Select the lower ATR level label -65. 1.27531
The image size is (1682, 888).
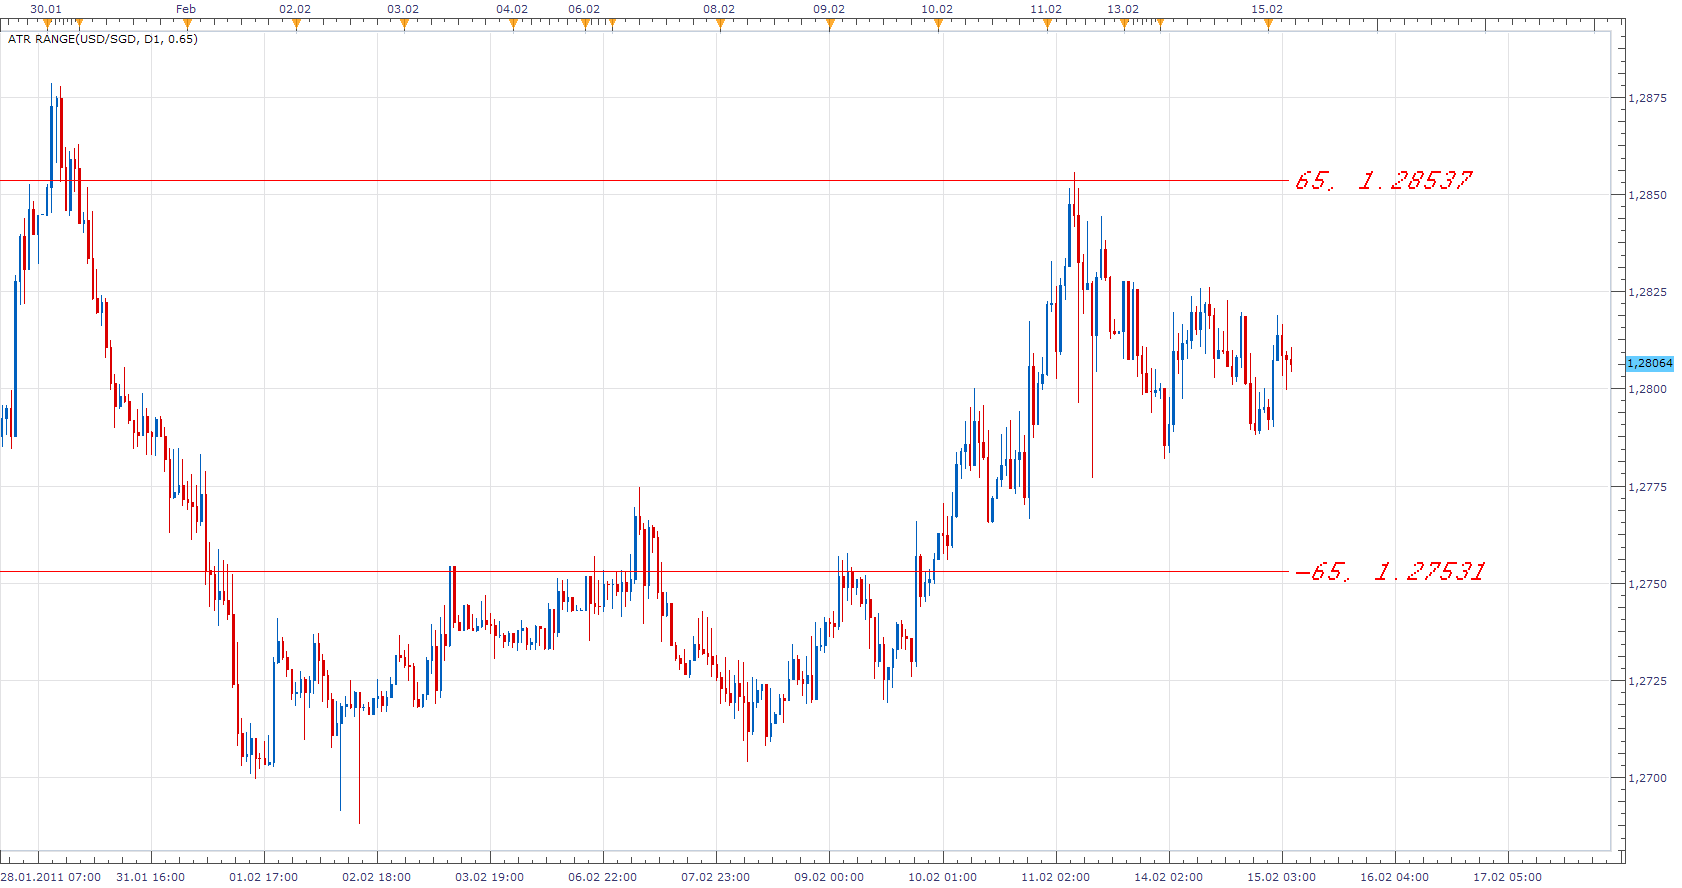pyautogui.click(x=1390, y=571)
